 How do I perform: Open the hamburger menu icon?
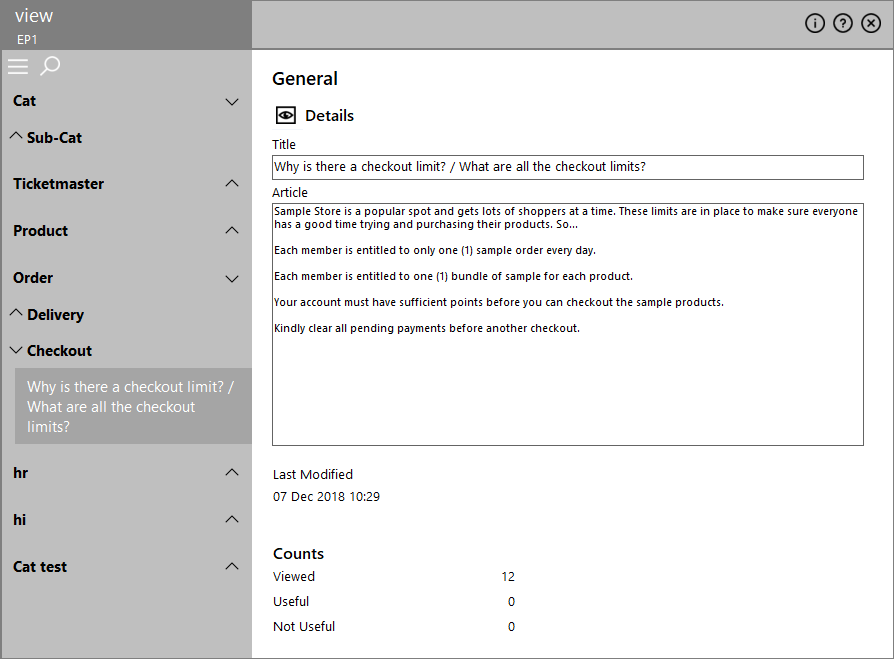(18, 66)
